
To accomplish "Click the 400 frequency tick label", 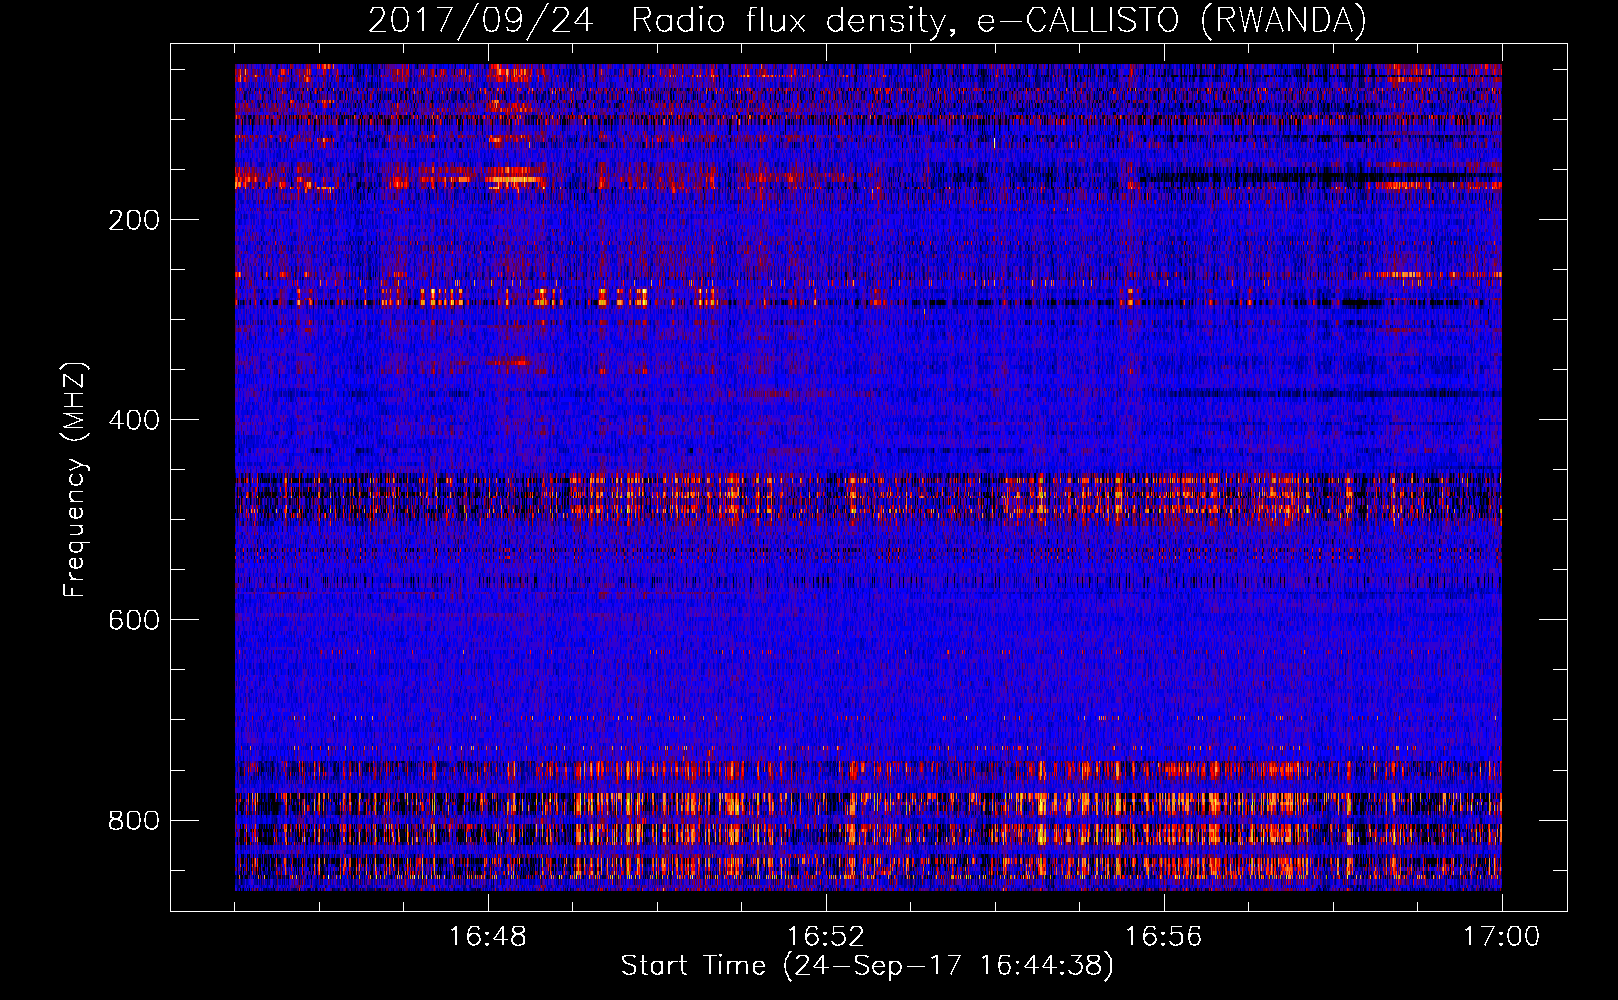I will (133, 420).
